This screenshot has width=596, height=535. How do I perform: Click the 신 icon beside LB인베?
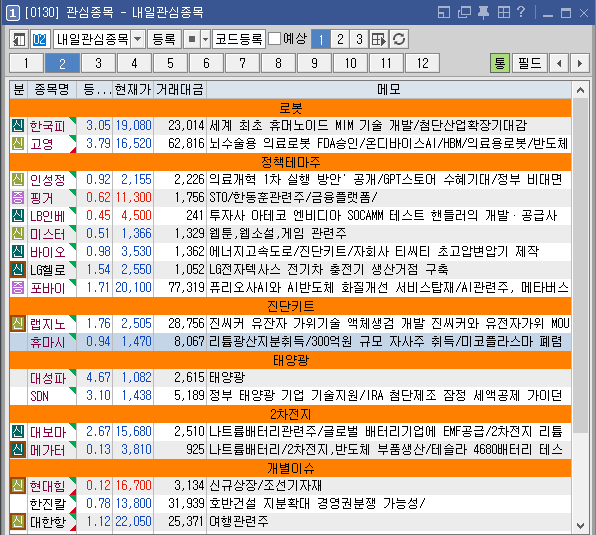[18, 215]
